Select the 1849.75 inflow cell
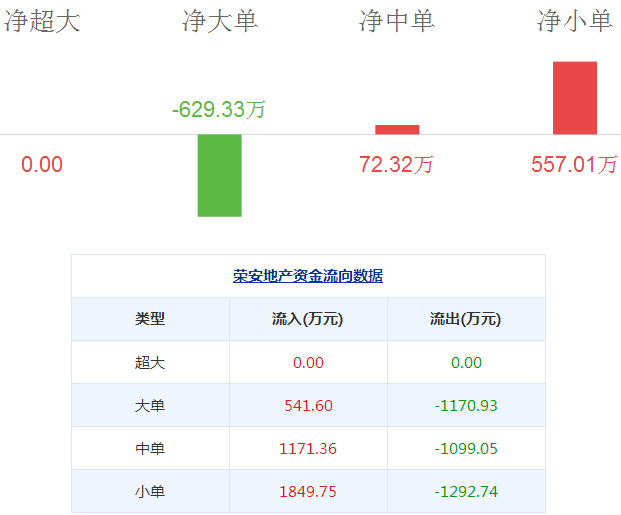 (308, 492)
